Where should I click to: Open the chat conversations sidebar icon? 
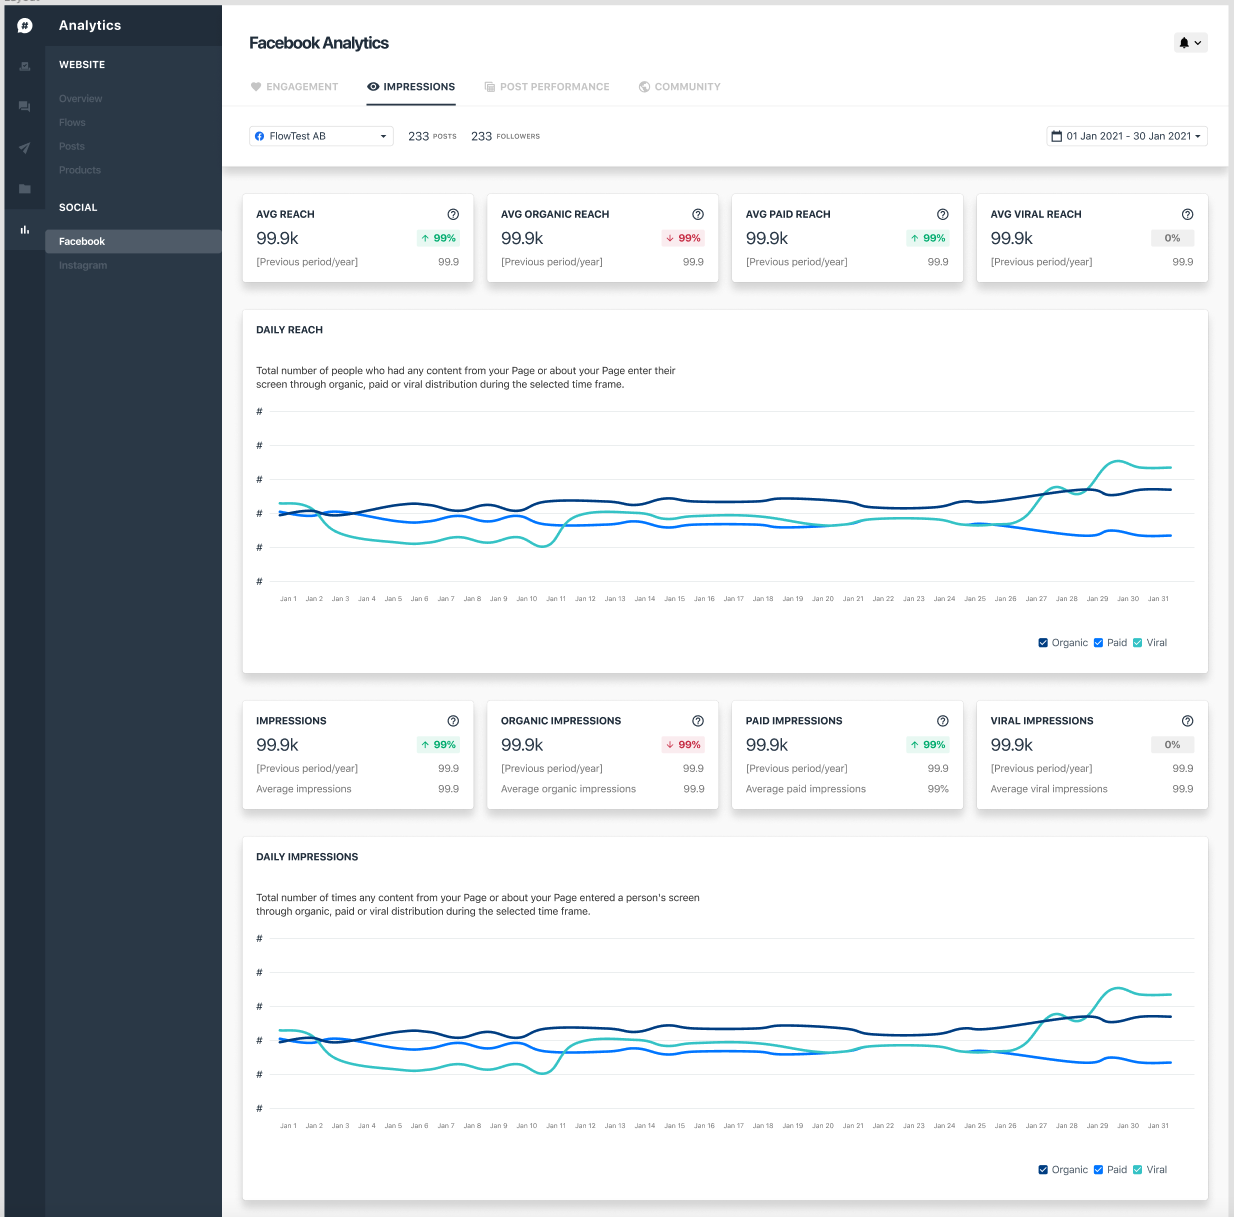click(25, 106)
